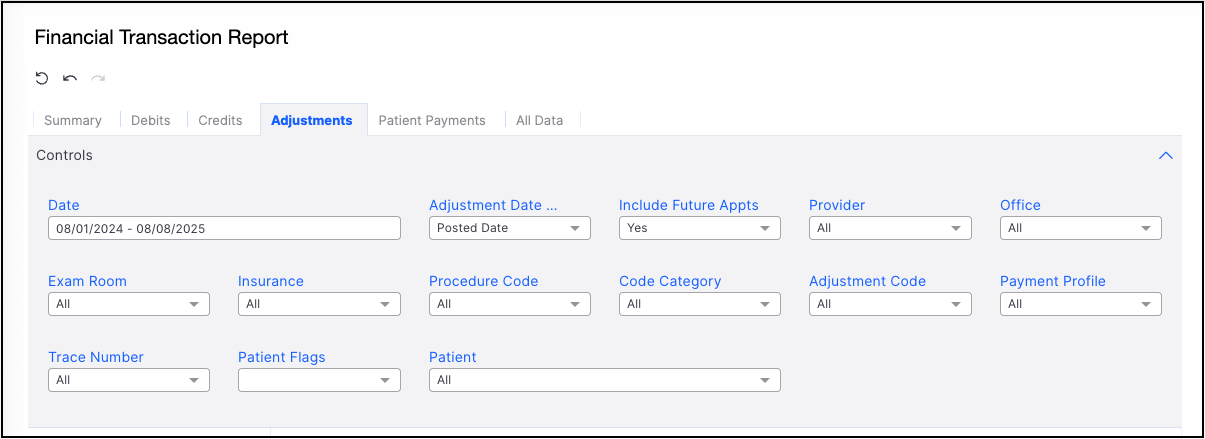This screenshot has width=1205, height=439.
Task: Open the Procedure Code dropdown
Action: coord(510,304)
